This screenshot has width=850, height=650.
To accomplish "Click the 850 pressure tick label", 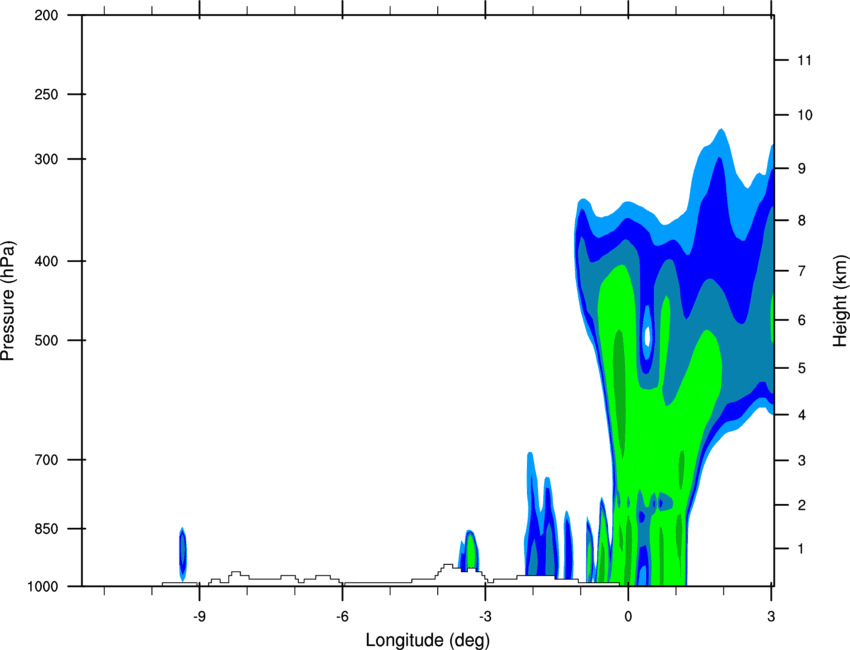I will 46,529.
